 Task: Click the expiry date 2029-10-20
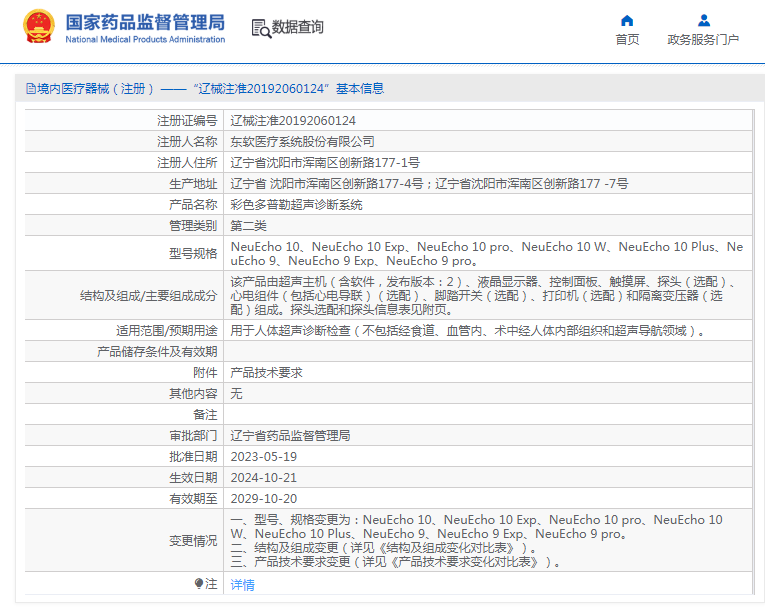point(264,498)
